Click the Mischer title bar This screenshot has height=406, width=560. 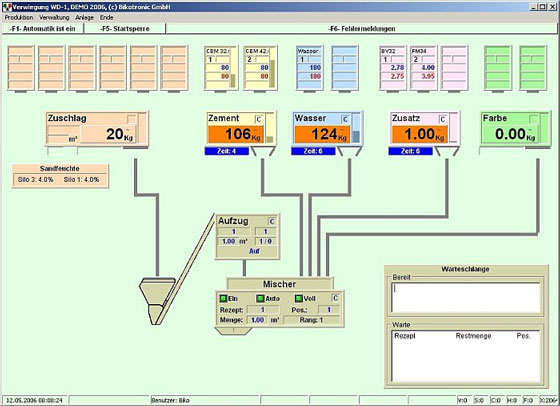[x=280, y=284]
